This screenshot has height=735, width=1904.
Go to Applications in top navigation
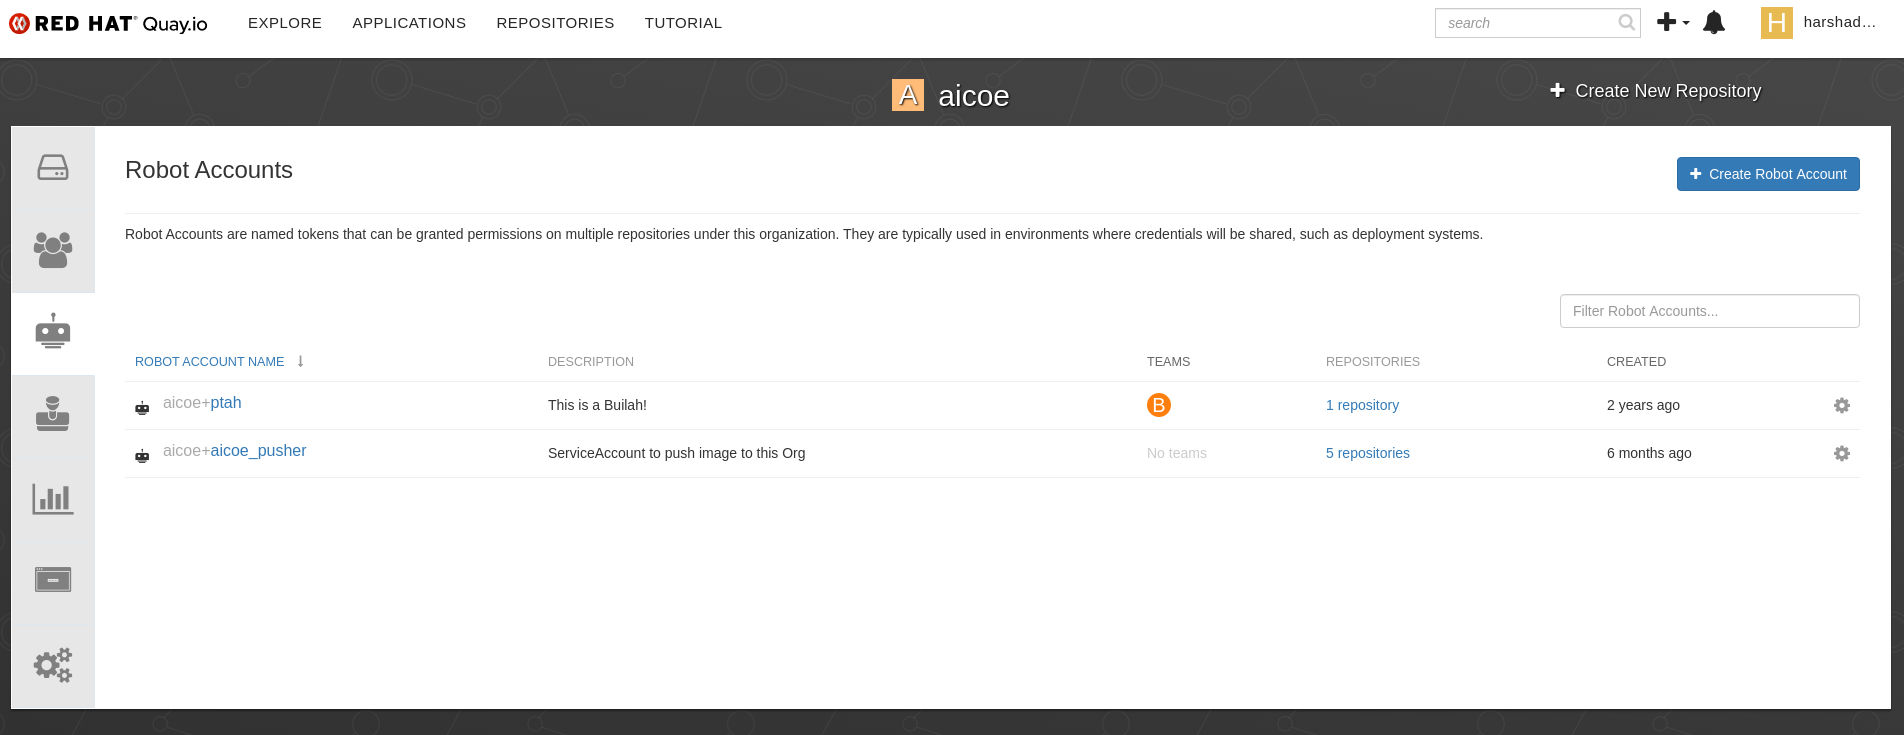tap(409, 23)
